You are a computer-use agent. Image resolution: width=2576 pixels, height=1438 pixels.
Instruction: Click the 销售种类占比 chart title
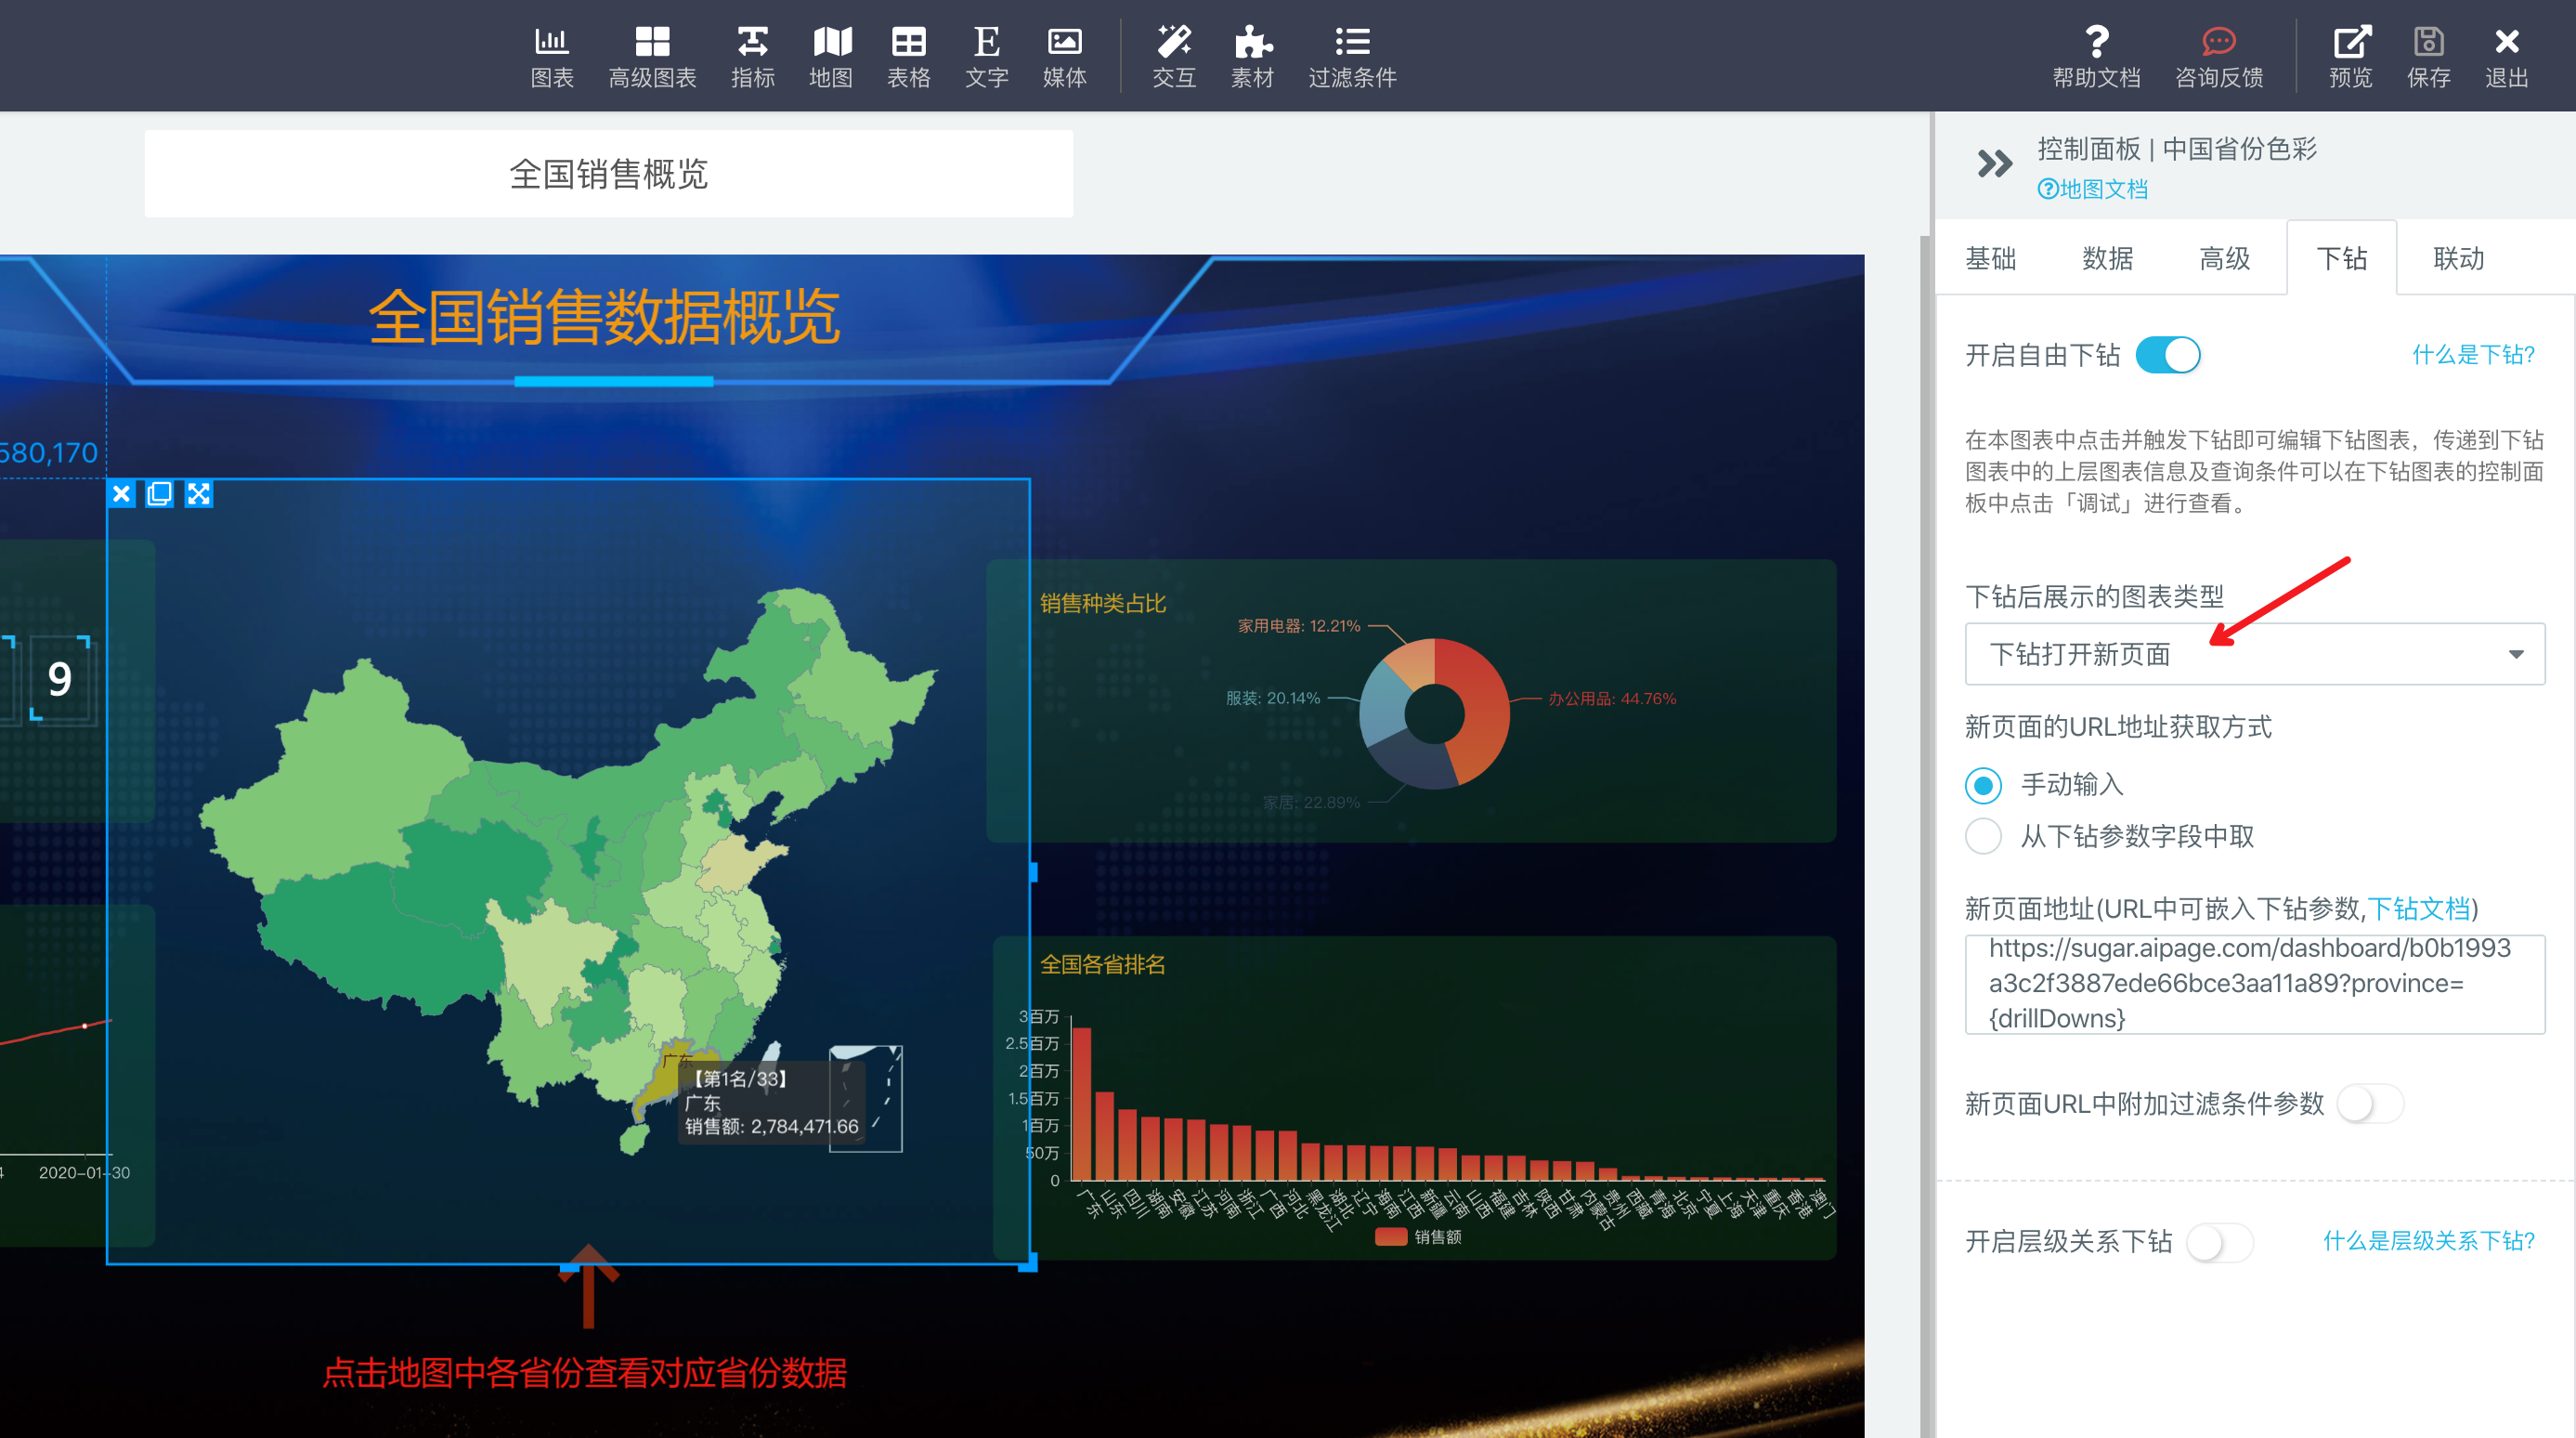point(1103,604)
